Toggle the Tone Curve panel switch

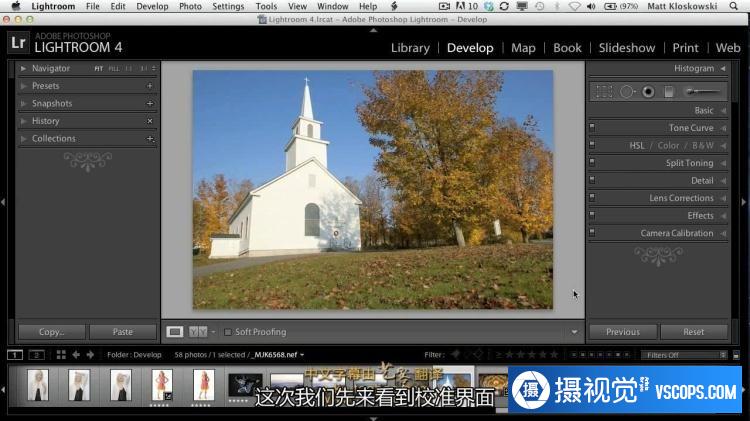click(592, 128)
